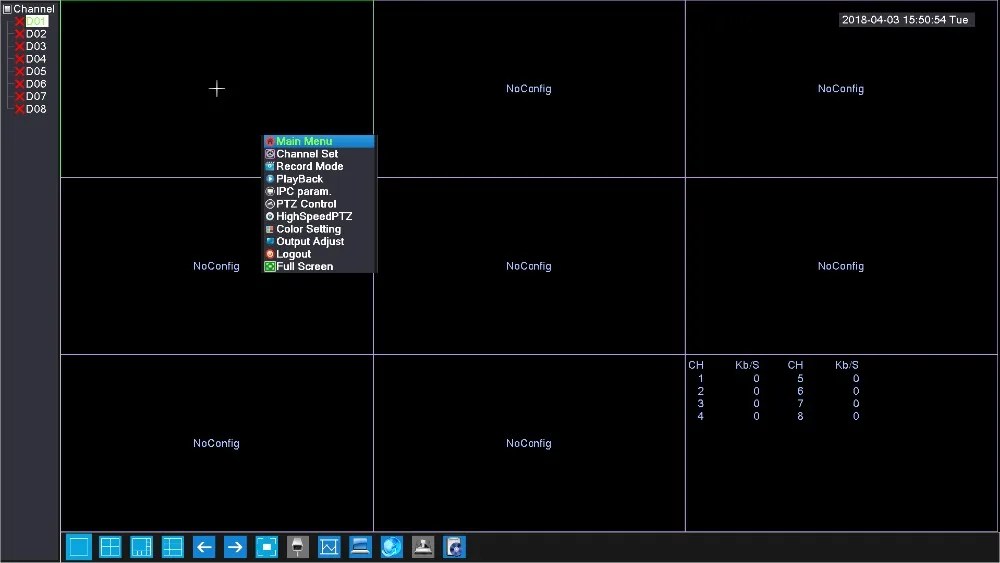1000x563 pixels.
Task: Select channel D08 in tree
Action: click(x=36, y=109)
